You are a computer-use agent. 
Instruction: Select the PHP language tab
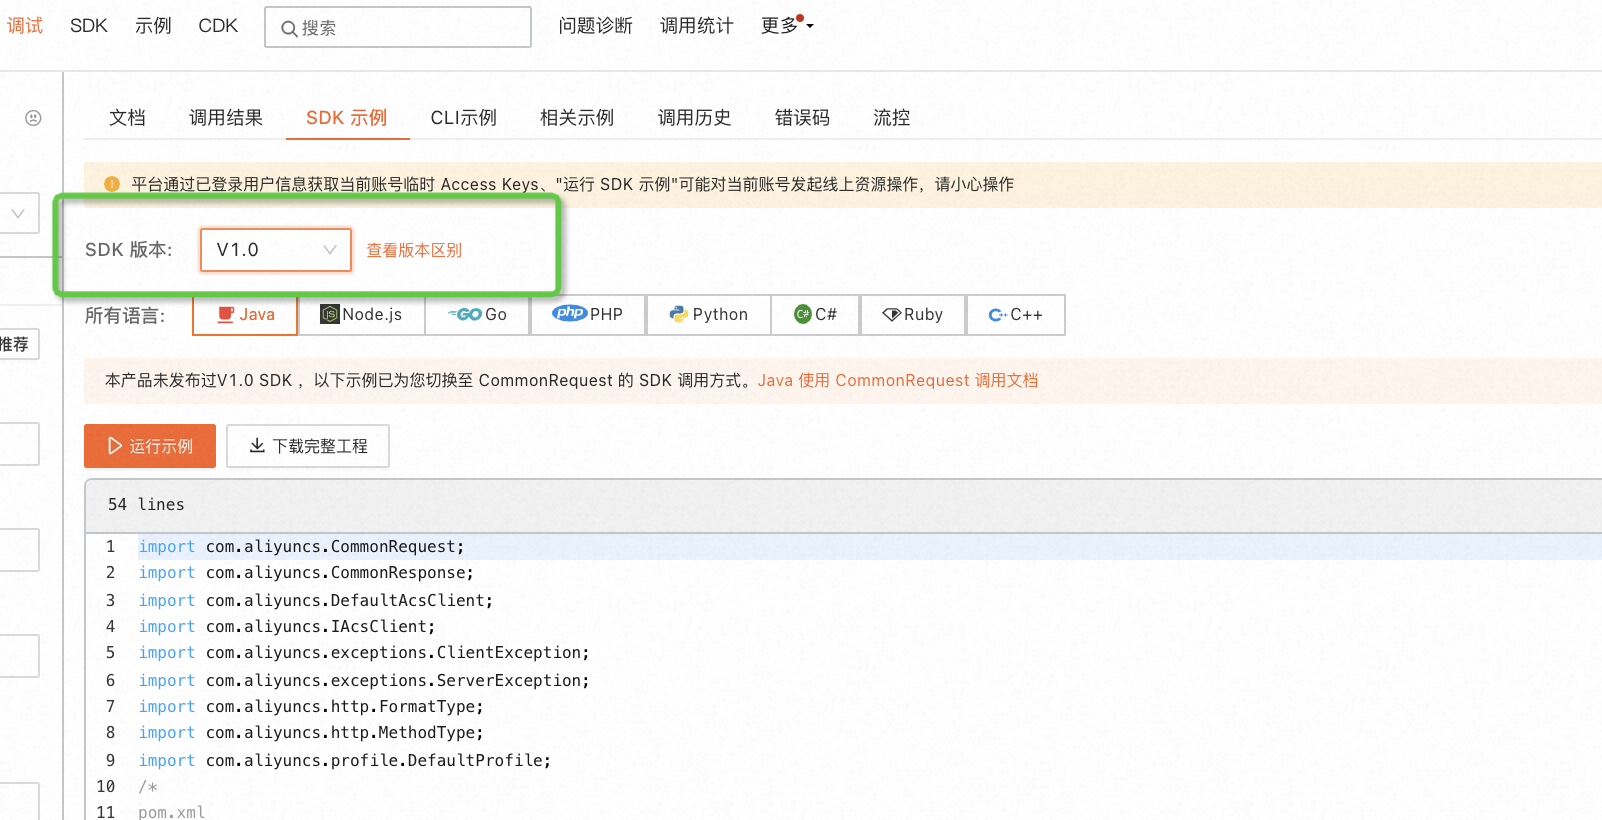[x=588, y=315]
